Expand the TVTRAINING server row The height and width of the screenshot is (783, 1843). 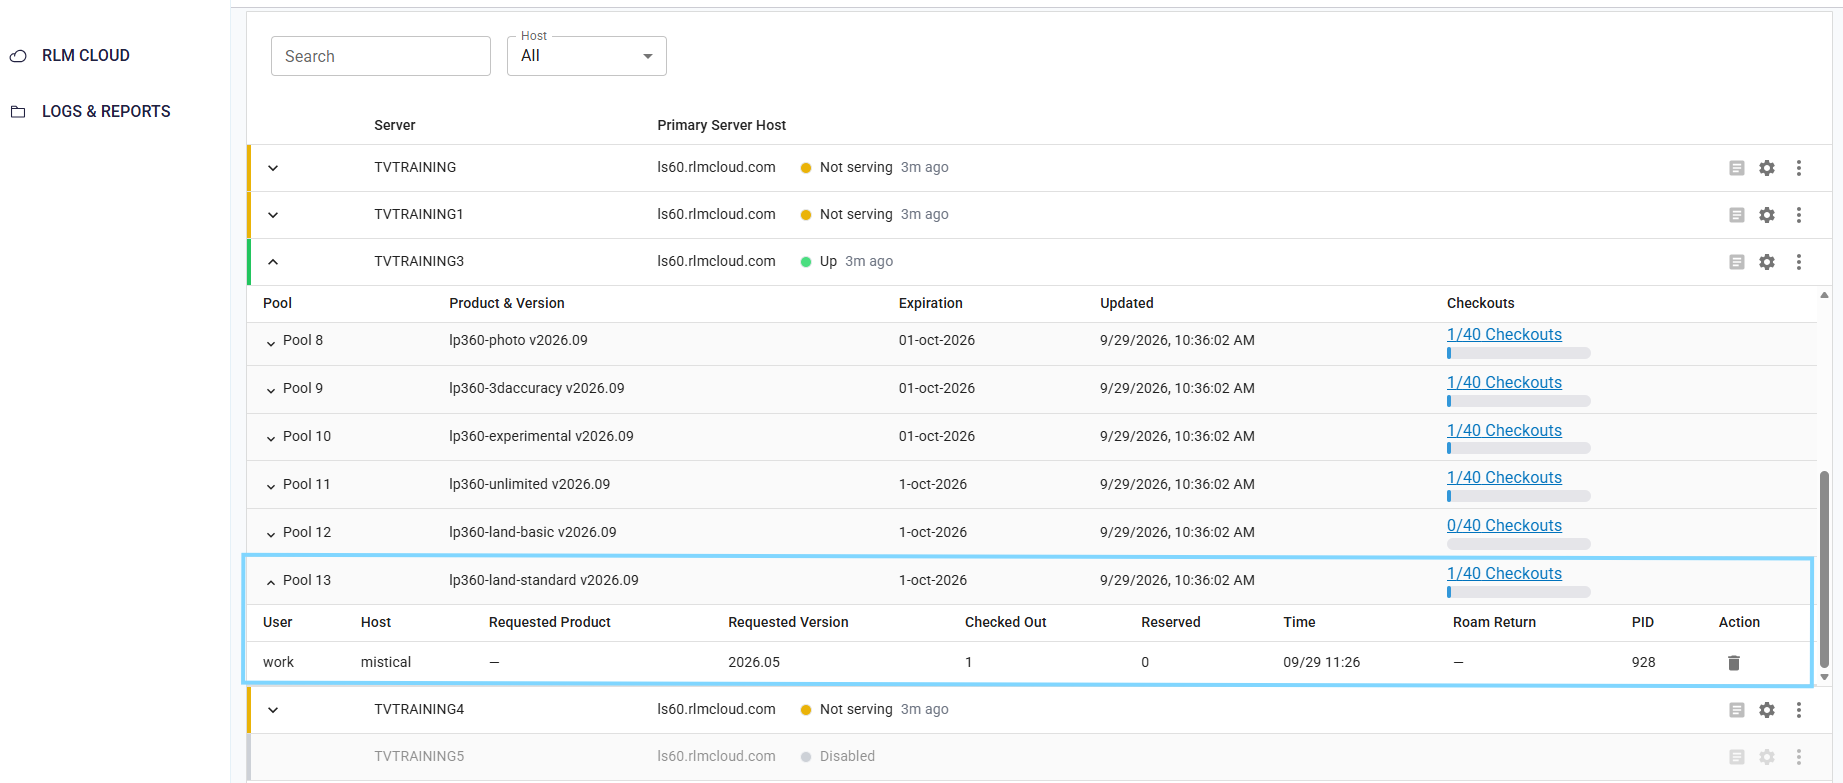[273, 168]
